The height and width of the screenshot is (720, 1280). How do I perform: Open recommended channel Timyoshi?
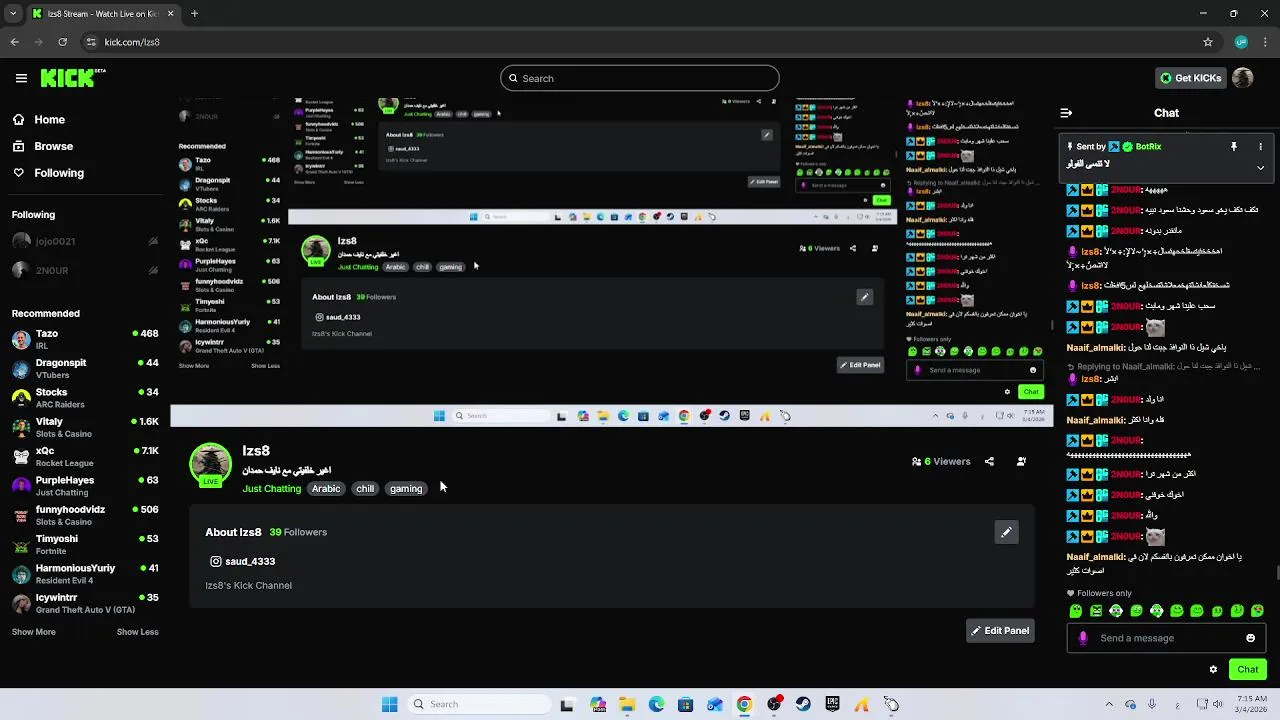85,544
